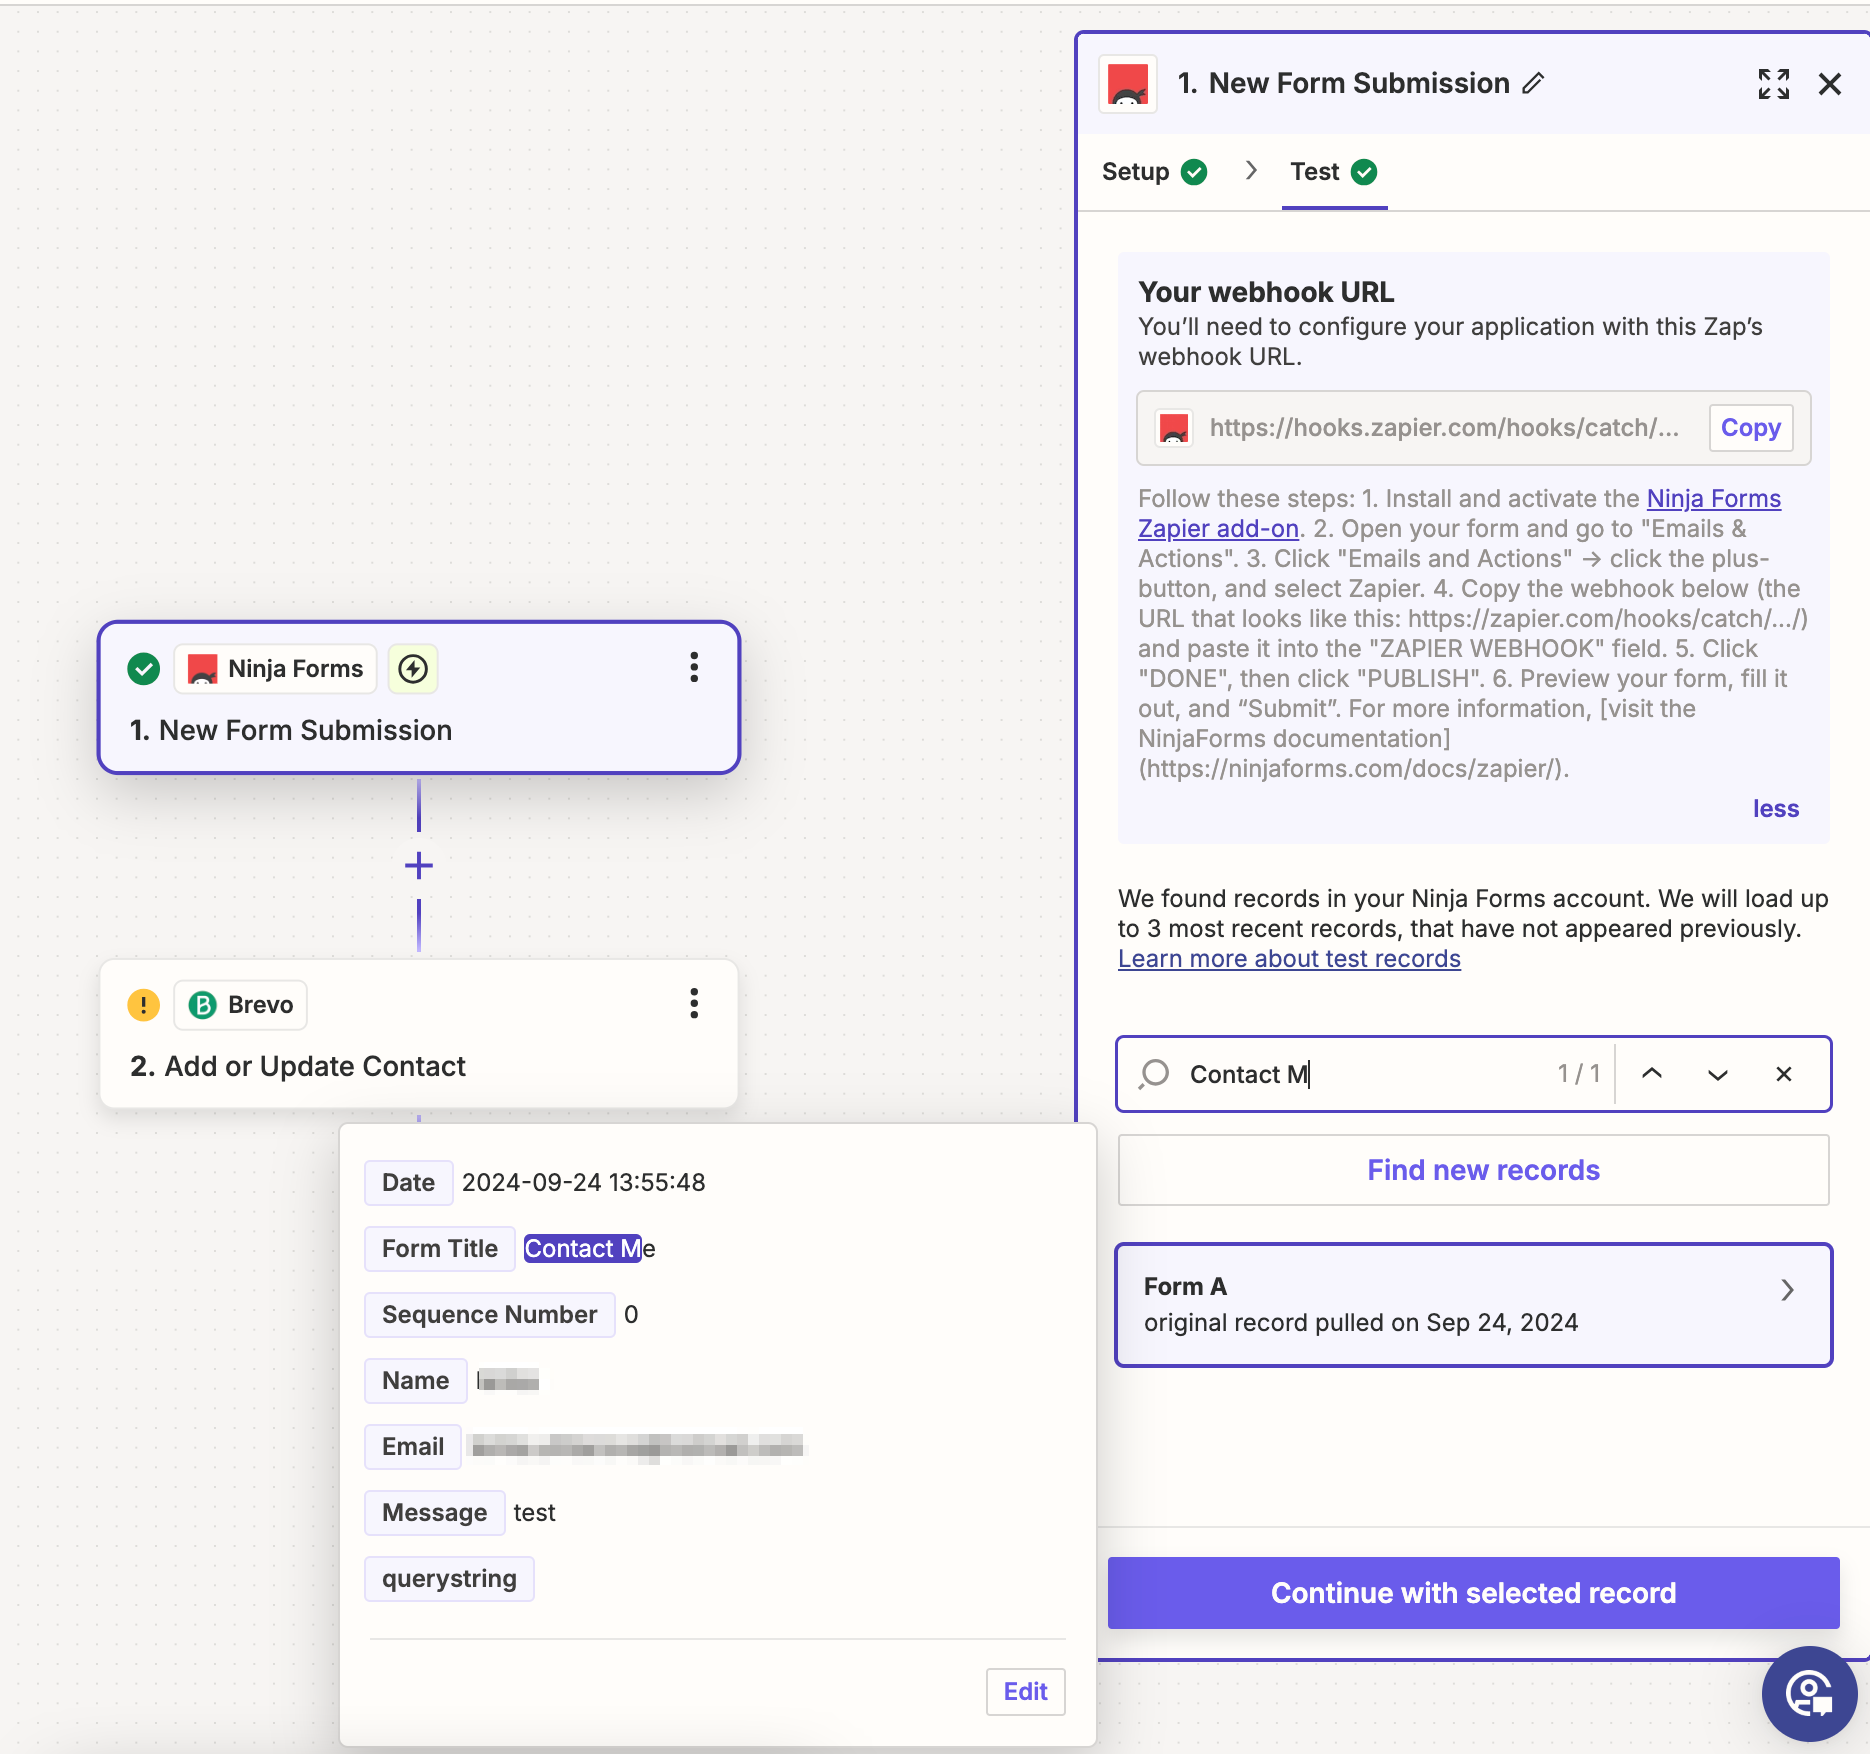Expand the panel with the fullscreen icon

click(x=1773, y=84)
